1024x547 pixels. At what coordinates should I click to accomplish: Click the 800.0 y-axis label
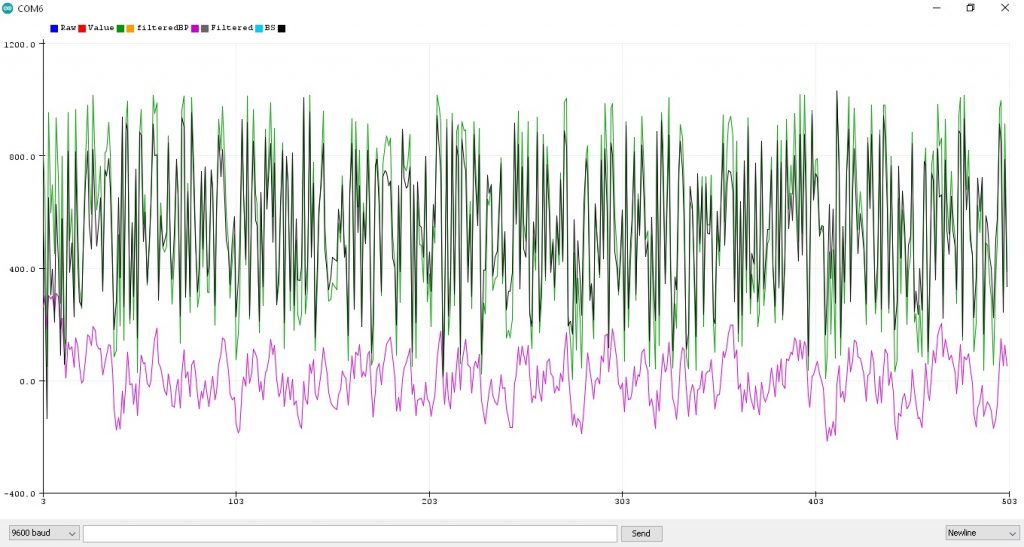[x=22, y=157]
